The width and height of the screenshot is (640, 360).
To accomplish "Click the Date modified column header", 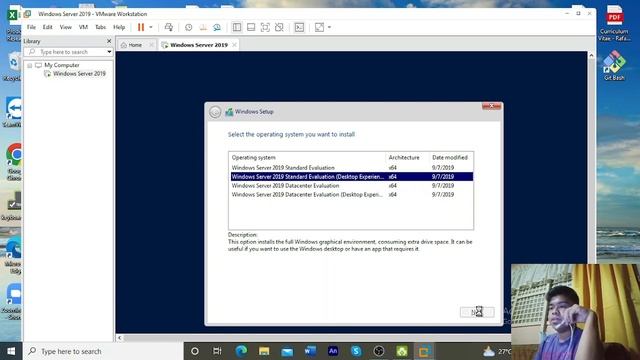I will pyautogui.click(x=451, y=158).
